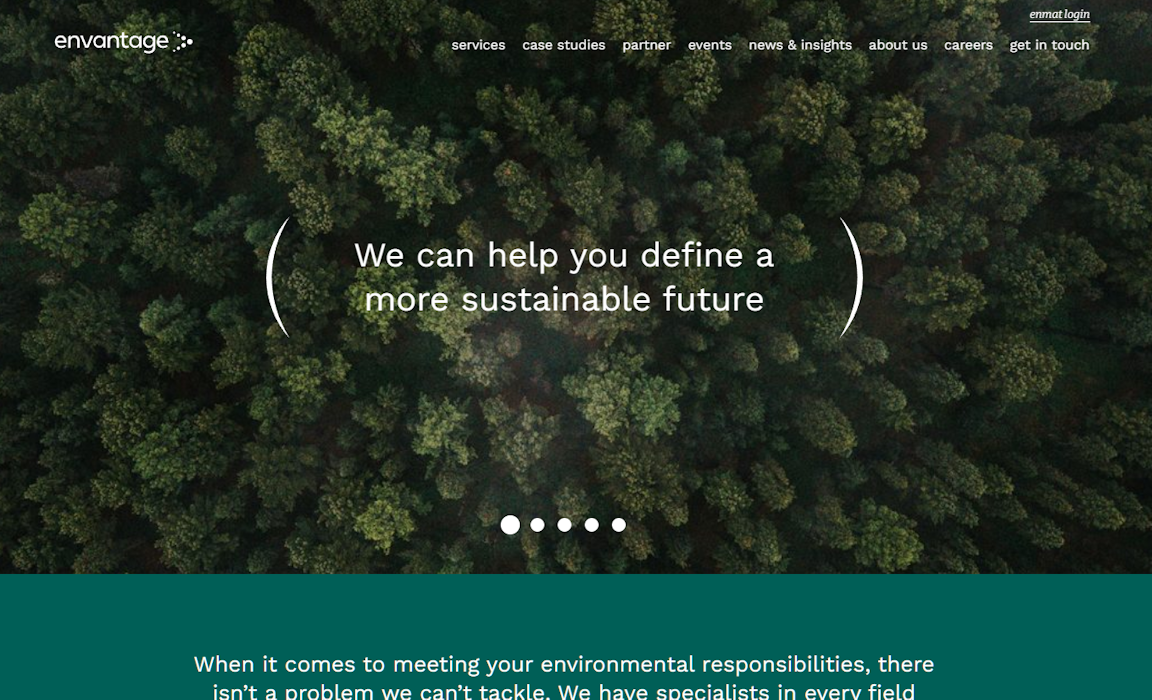The width and height of the screenshot is (1152, 700).
Task: Click the environmental responsibilities intro paragraph
Action: pos(564,676)
